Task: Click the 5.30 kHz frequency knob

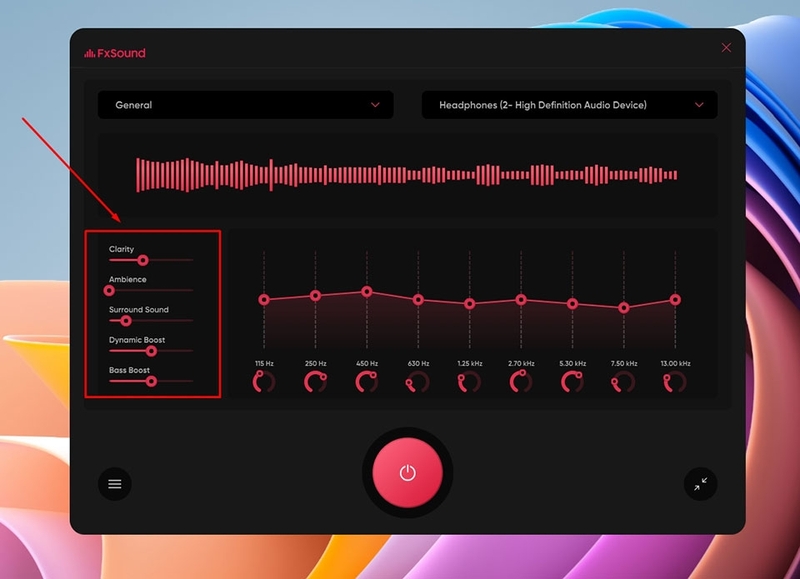Action: tap(572, 382)
